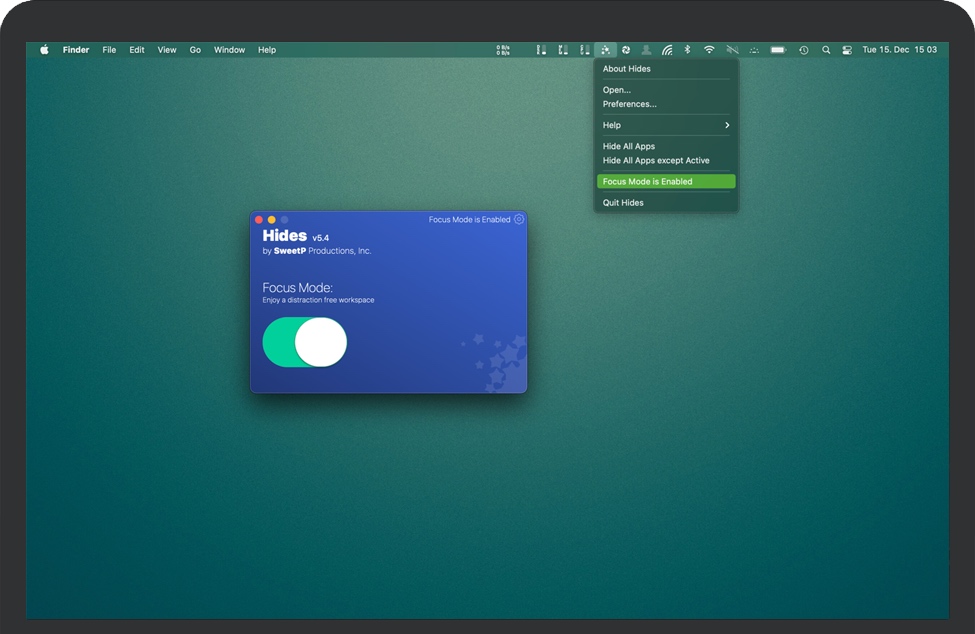The image size is (975, 634).
Task: Select Hide All Apps
Action: coord(666,147)
